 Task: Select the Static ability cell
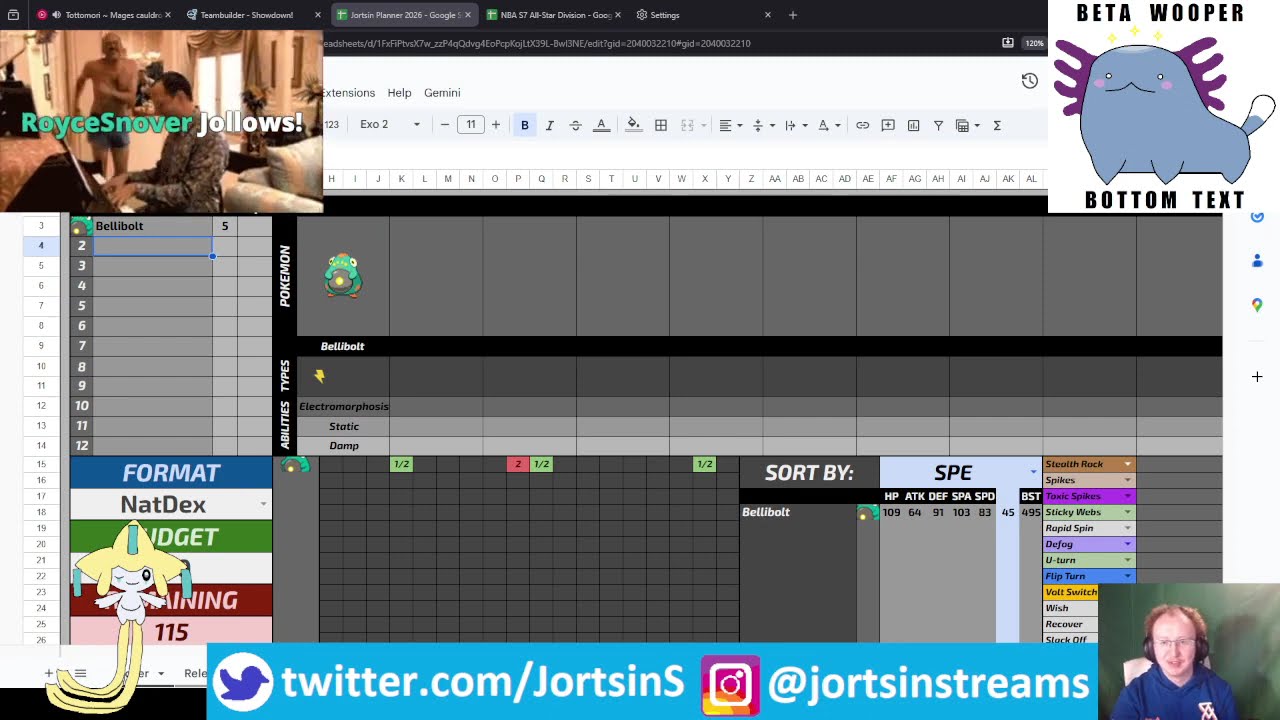point(343,426)
